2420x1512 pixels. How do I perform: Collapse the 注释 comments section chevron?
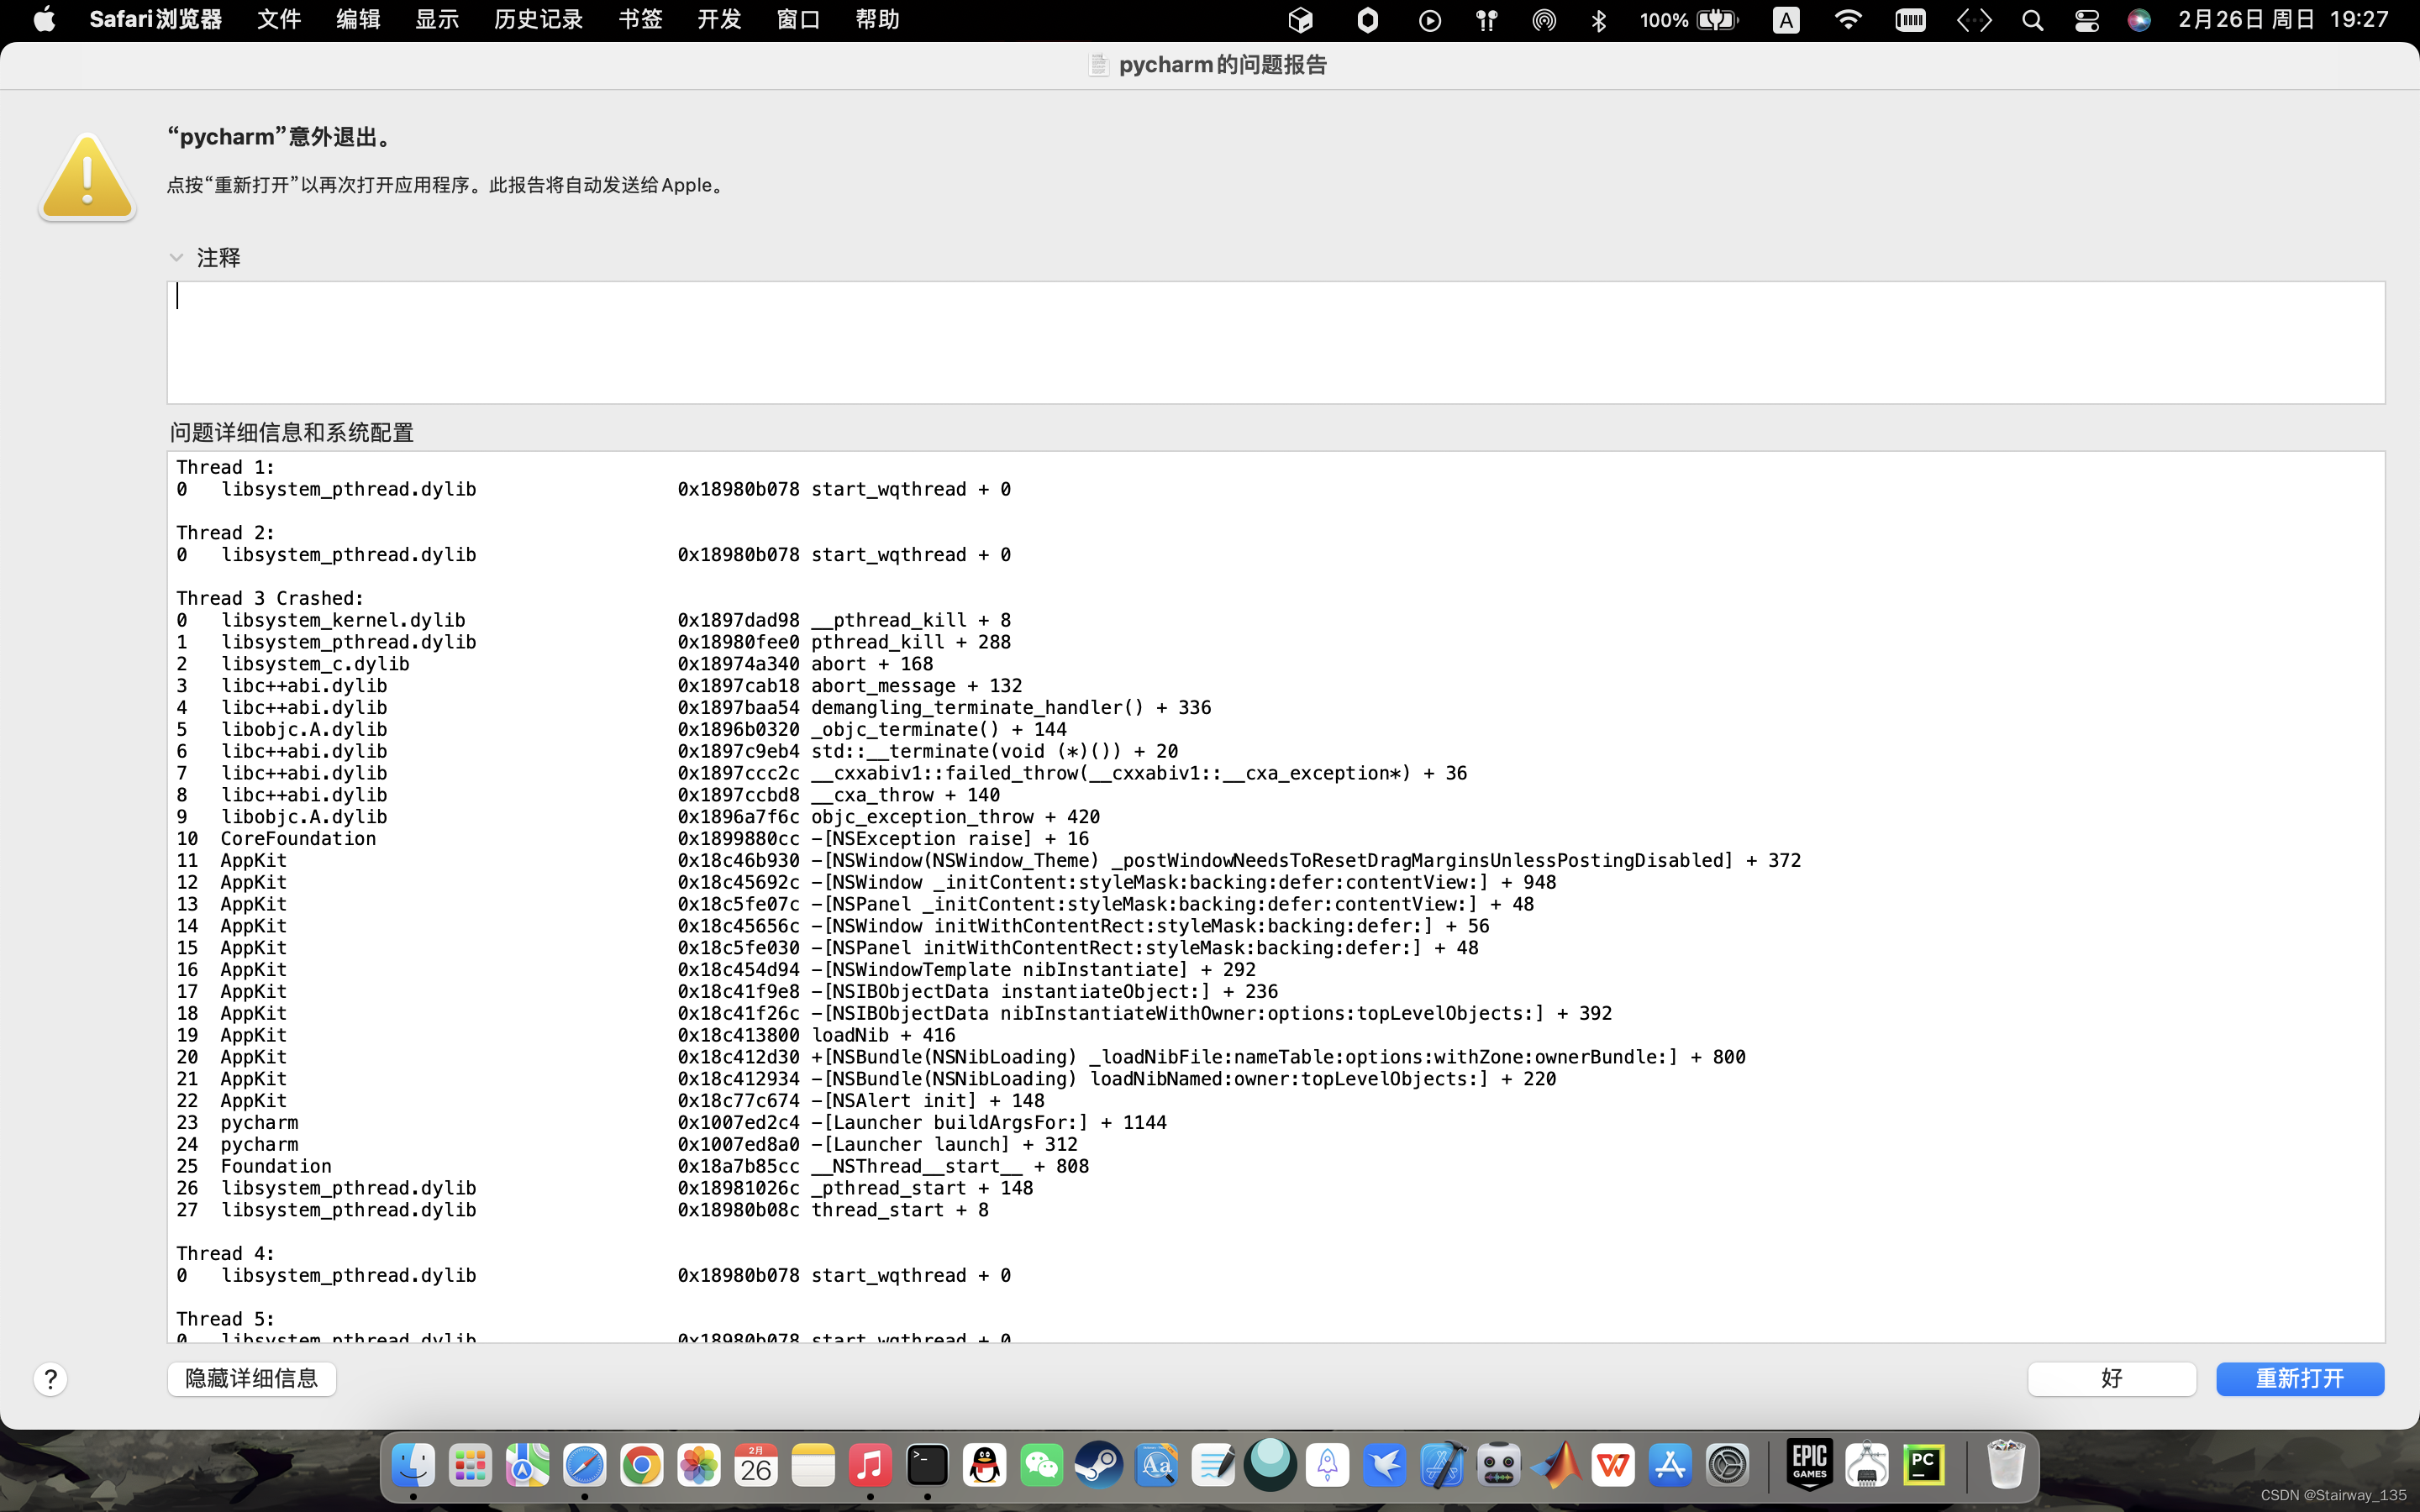click(x=176, y=258)
